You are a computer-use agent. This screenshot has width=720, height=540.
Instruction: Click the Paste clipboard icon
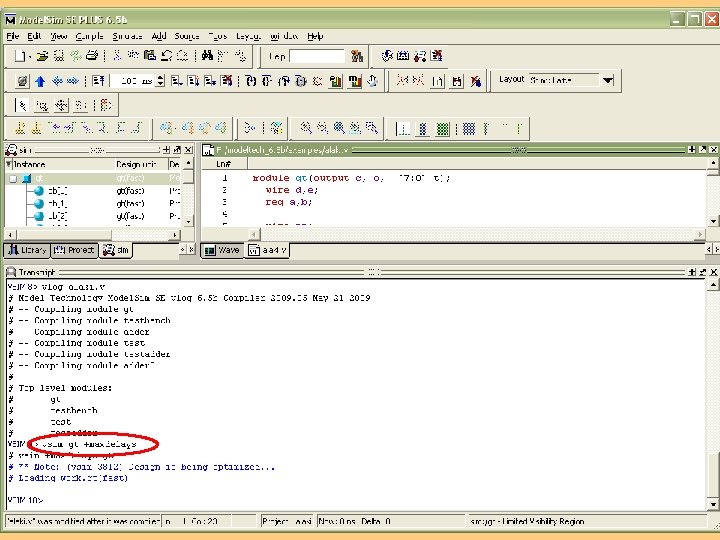pyautogui.click(x=150, y=56)
